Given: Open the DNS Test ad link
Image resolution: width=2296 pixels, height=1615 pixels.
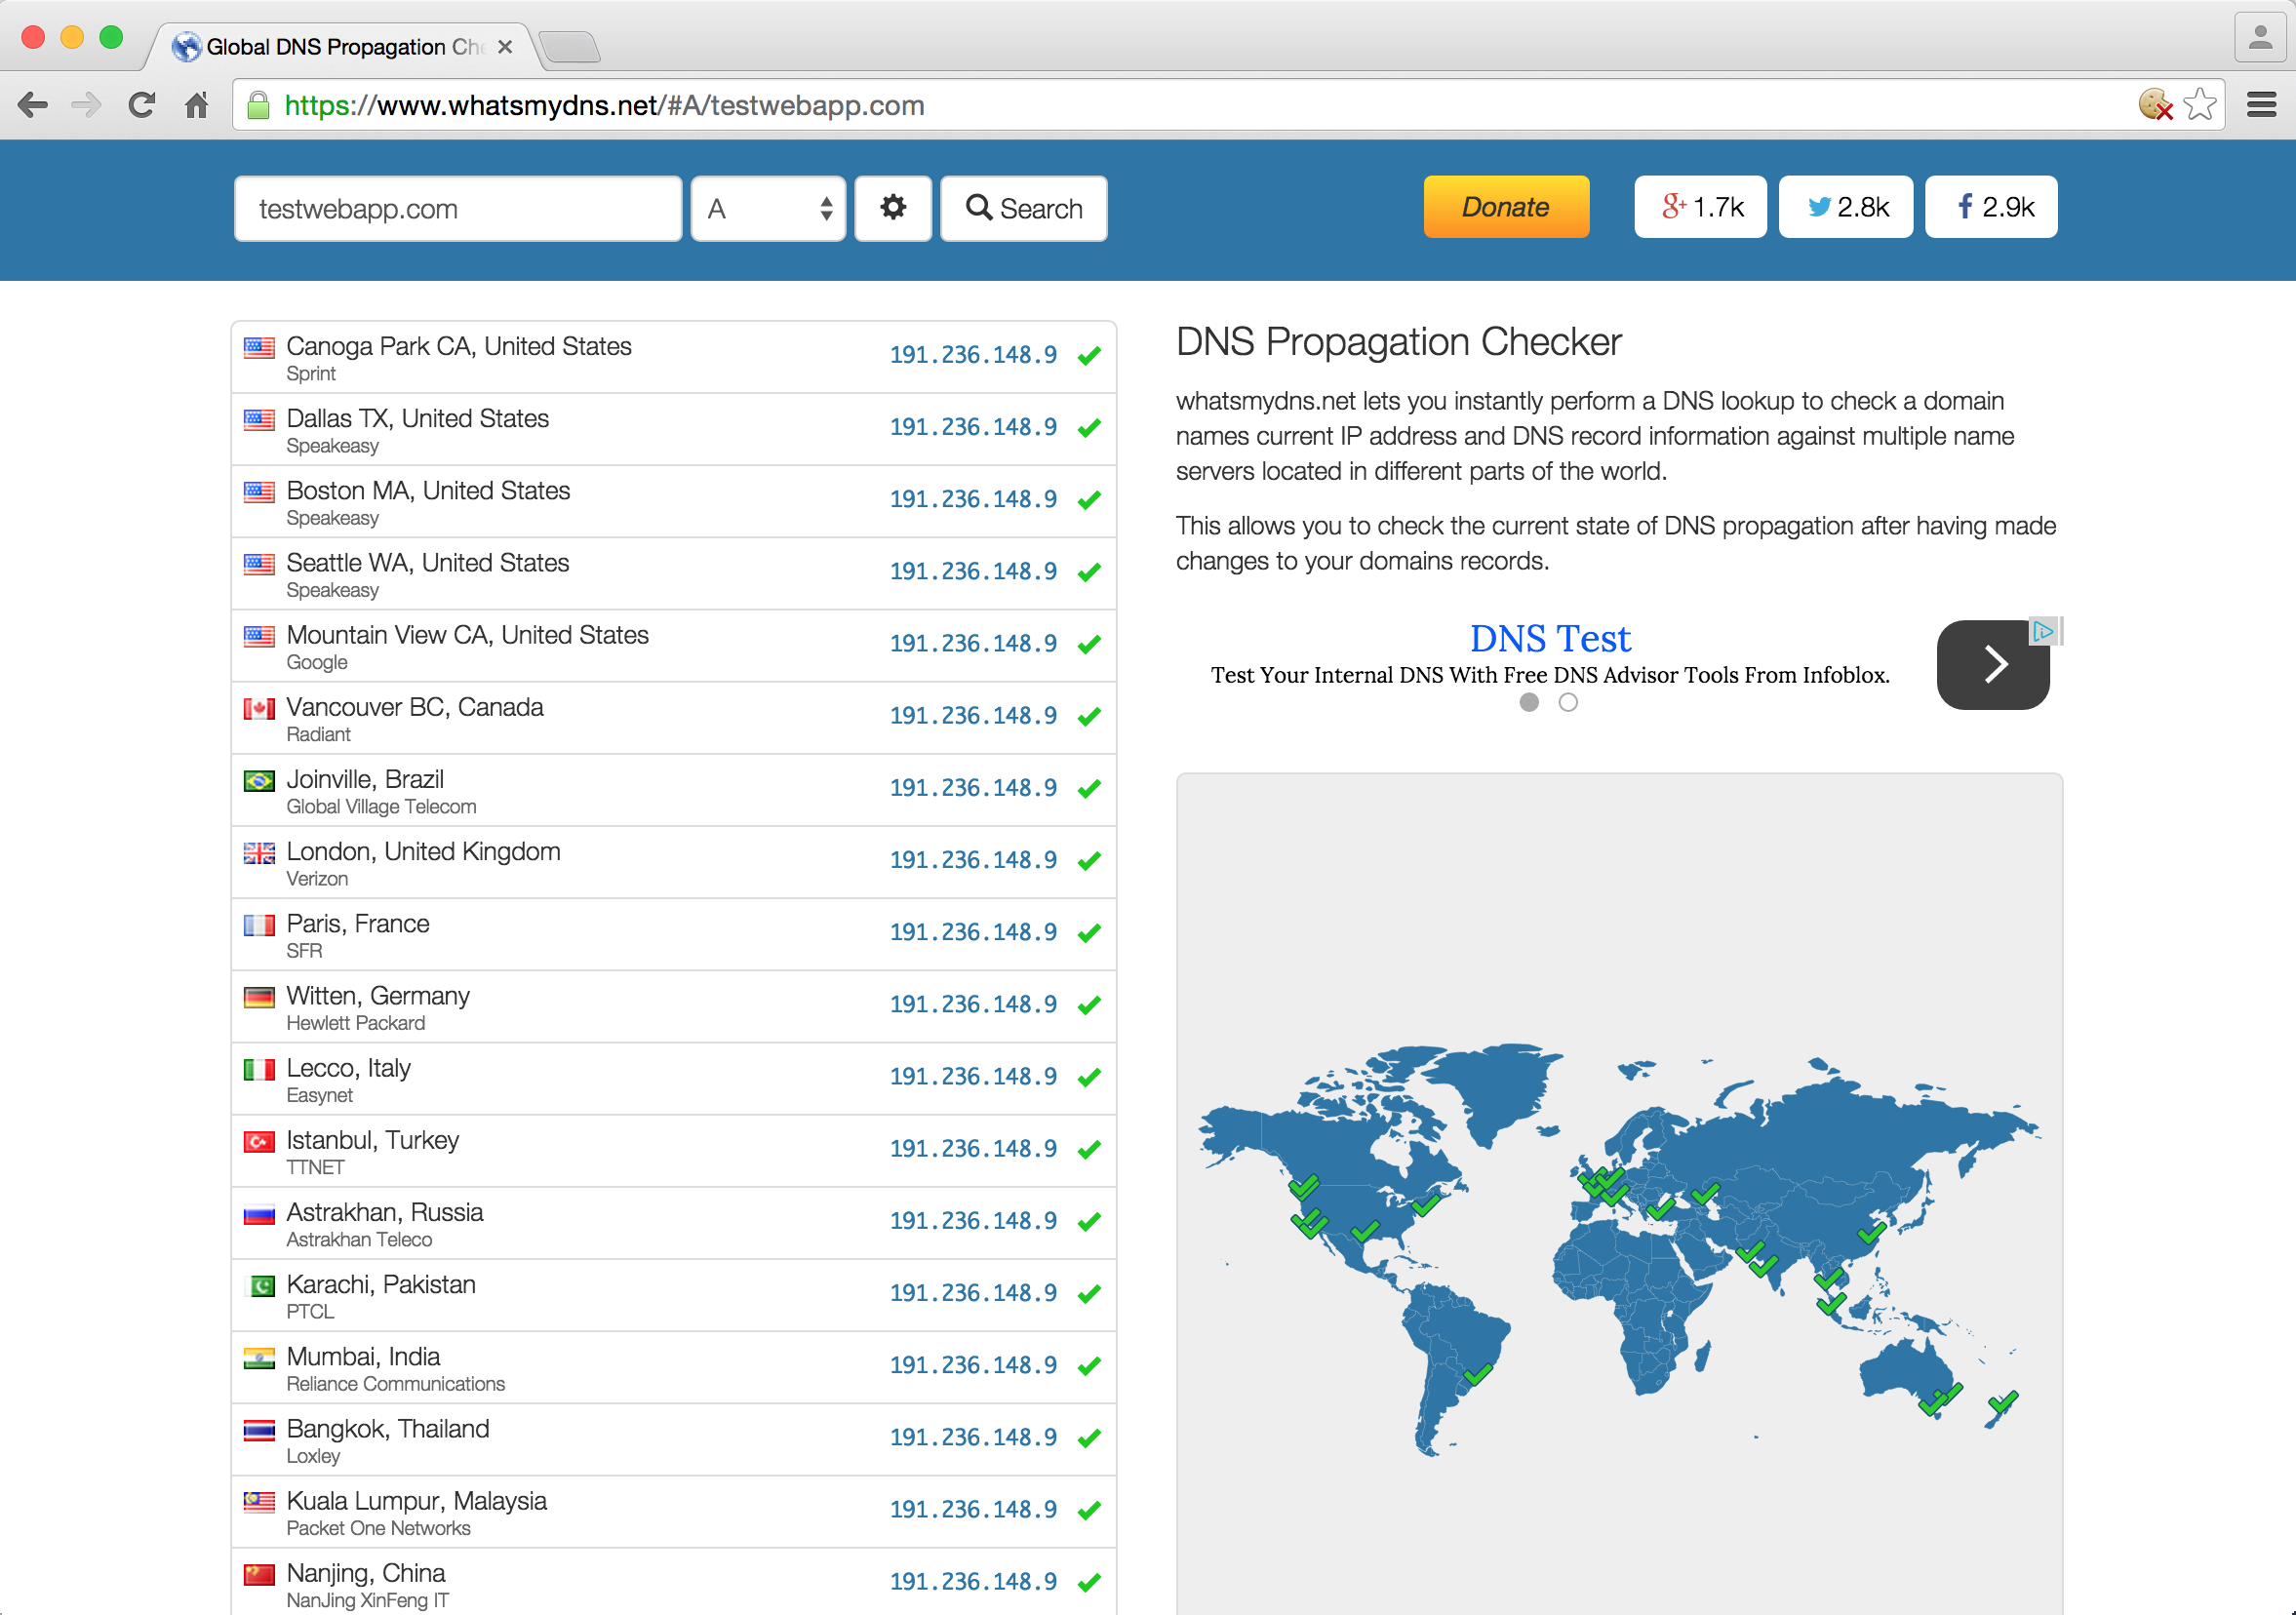Looking at the screenshot, I should (x=1549, y=639).
